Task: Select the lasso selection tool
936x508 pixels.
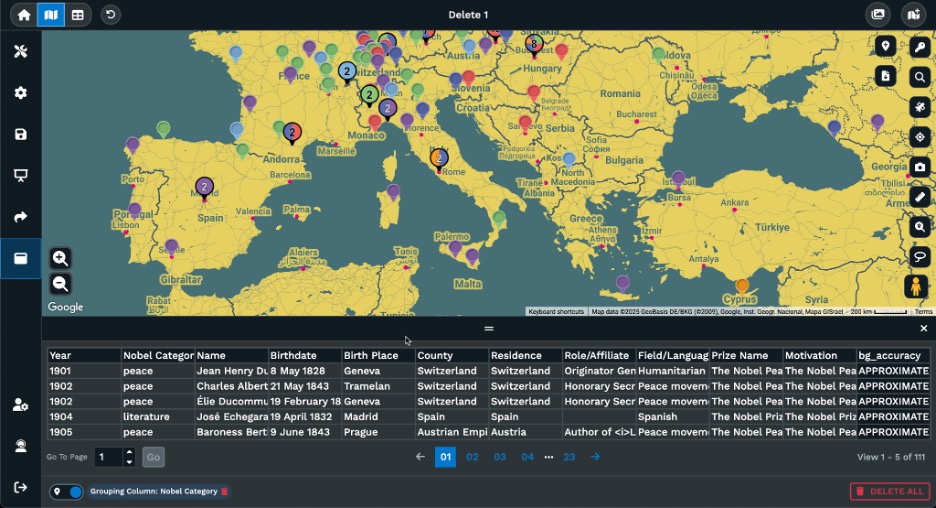Action: [x=920, y=257]
